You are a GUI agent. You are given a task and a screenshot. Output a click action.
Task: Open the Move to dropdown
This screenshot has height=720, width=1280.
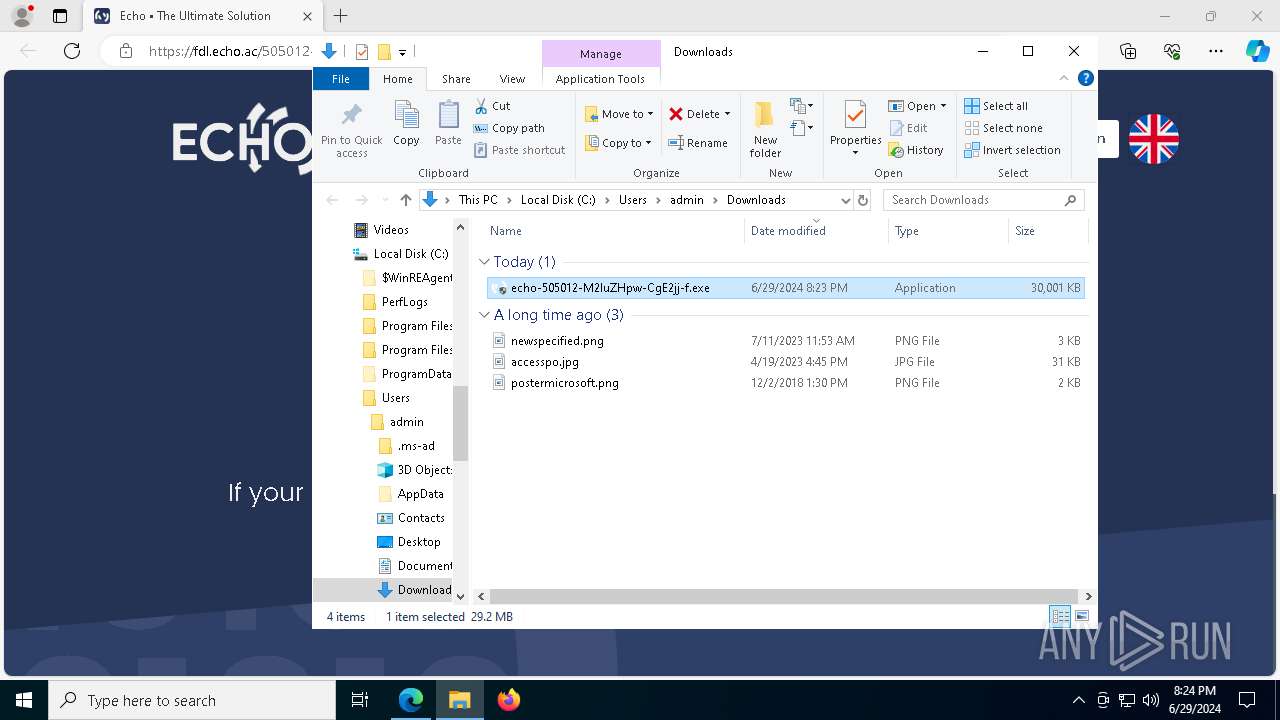click(x=619, y=114)
